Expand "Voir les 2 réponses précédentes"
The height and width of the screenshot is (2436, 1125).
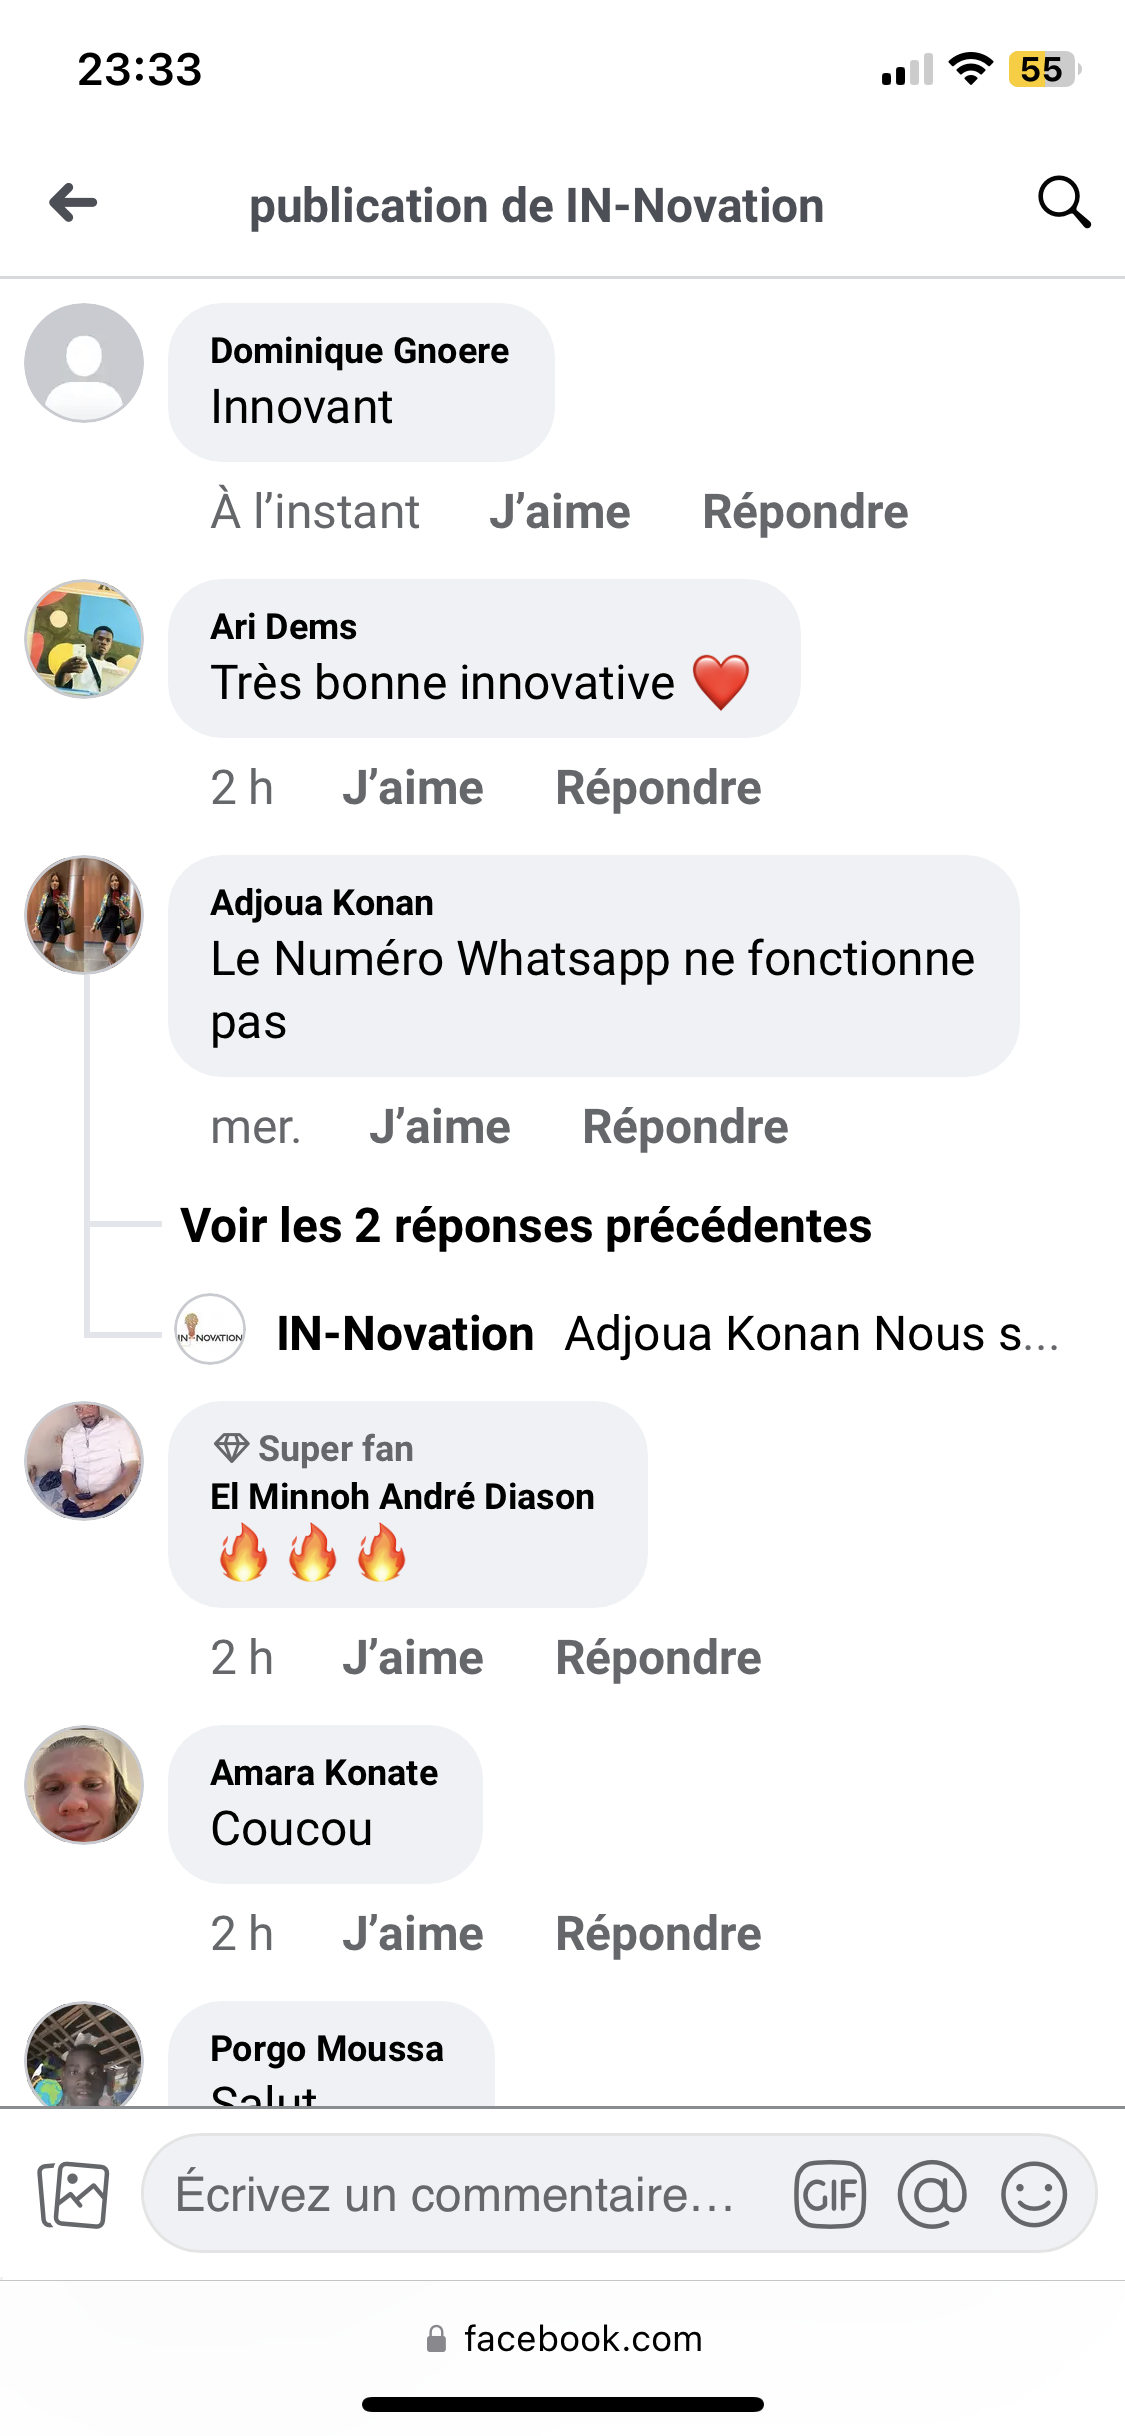526,1226
